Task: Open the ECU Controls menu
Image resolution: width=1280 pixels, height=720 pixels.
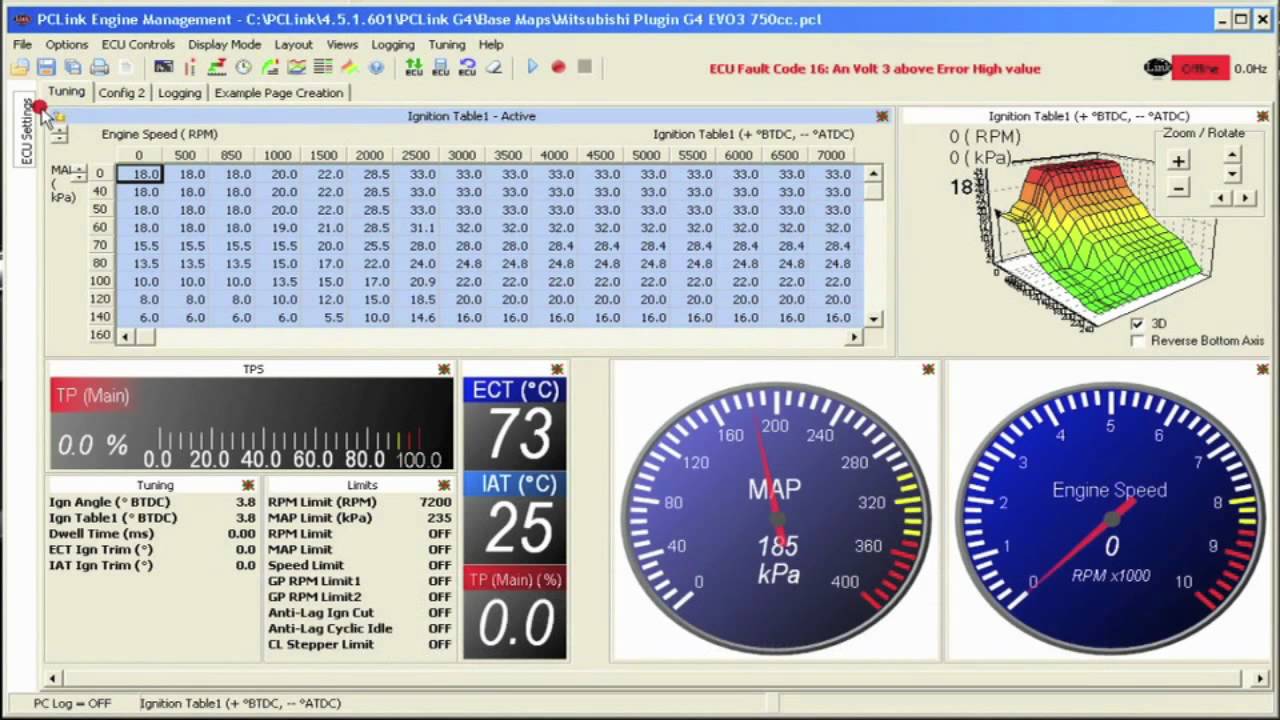Action: 138,45
